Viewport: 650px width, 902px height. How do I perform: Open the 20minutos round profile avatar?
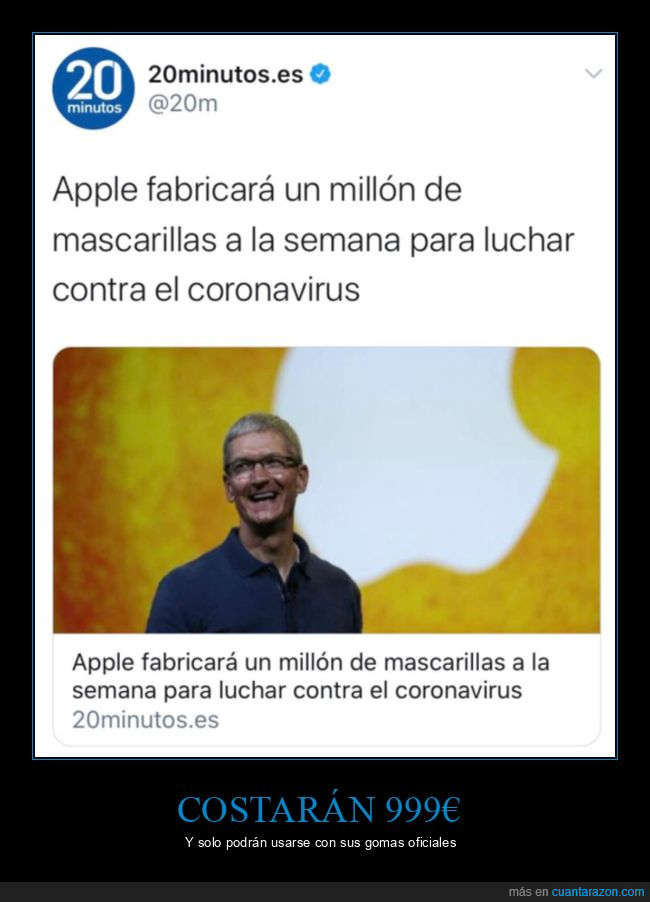point(93,88)
